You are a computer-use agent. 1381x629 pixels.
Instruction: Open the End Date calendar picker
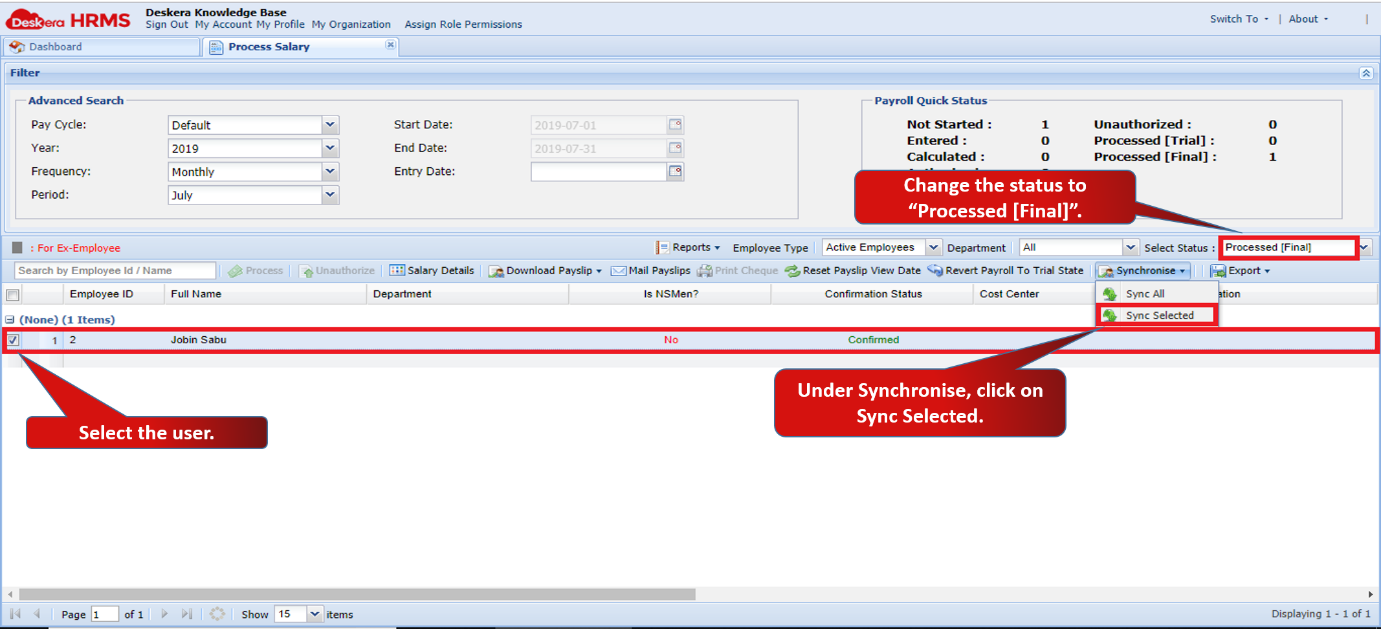tap(675, 148)
